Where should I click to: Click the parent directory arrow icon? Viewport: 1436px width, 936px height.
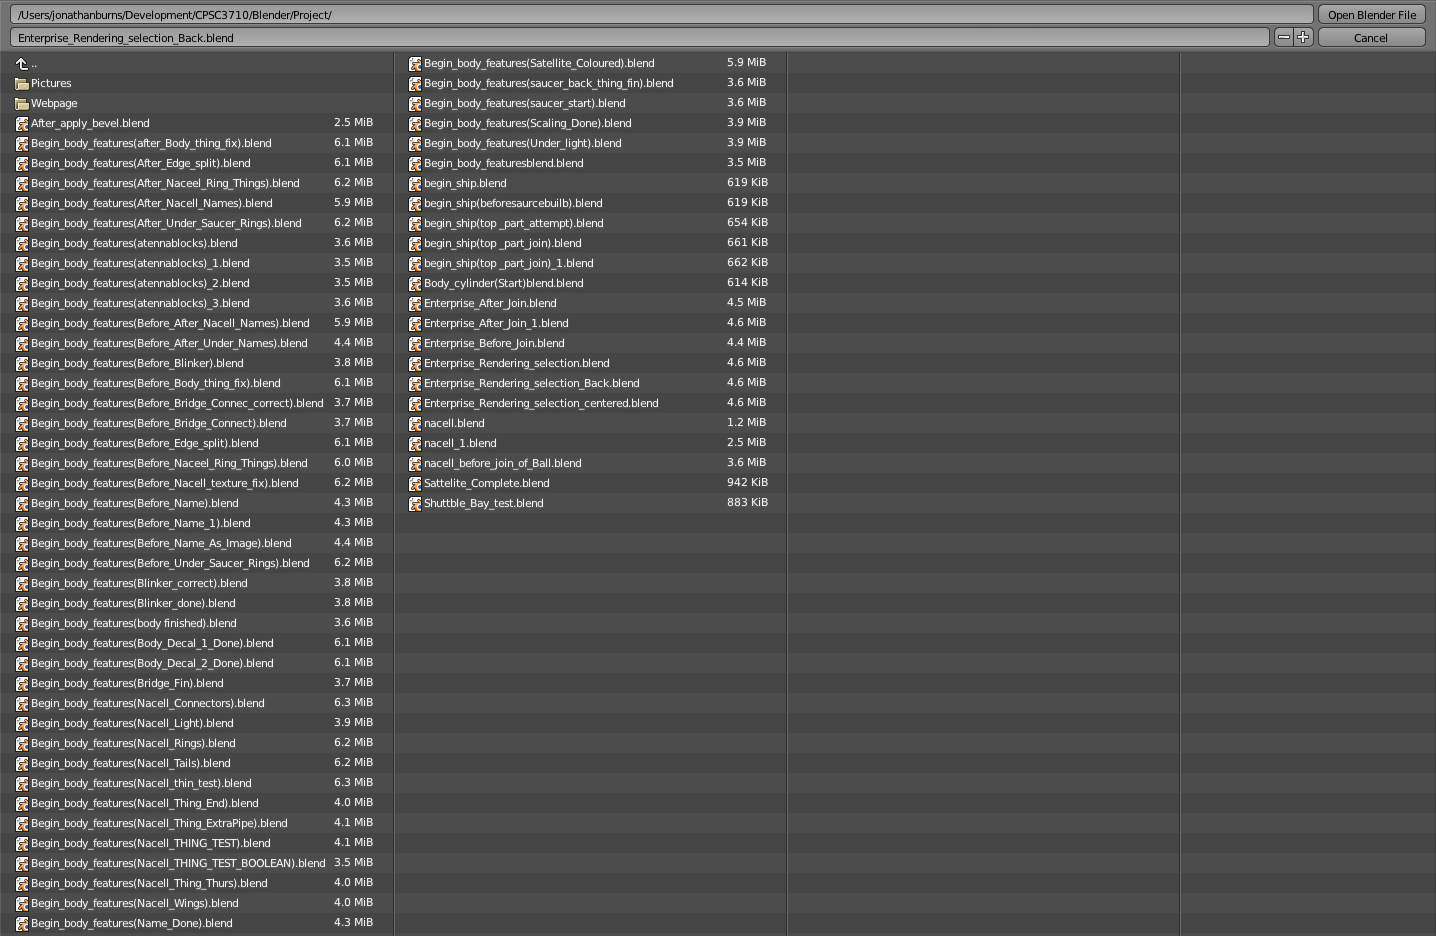[x=21, y=63]
